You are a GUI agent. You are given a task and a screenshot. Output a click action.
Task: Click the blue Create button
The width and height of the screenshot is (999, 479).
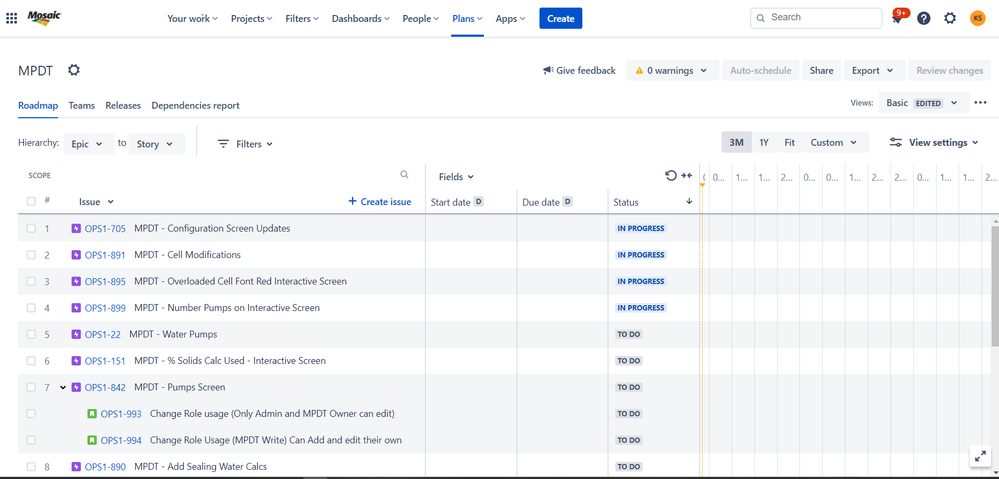(x=561, y=18)
